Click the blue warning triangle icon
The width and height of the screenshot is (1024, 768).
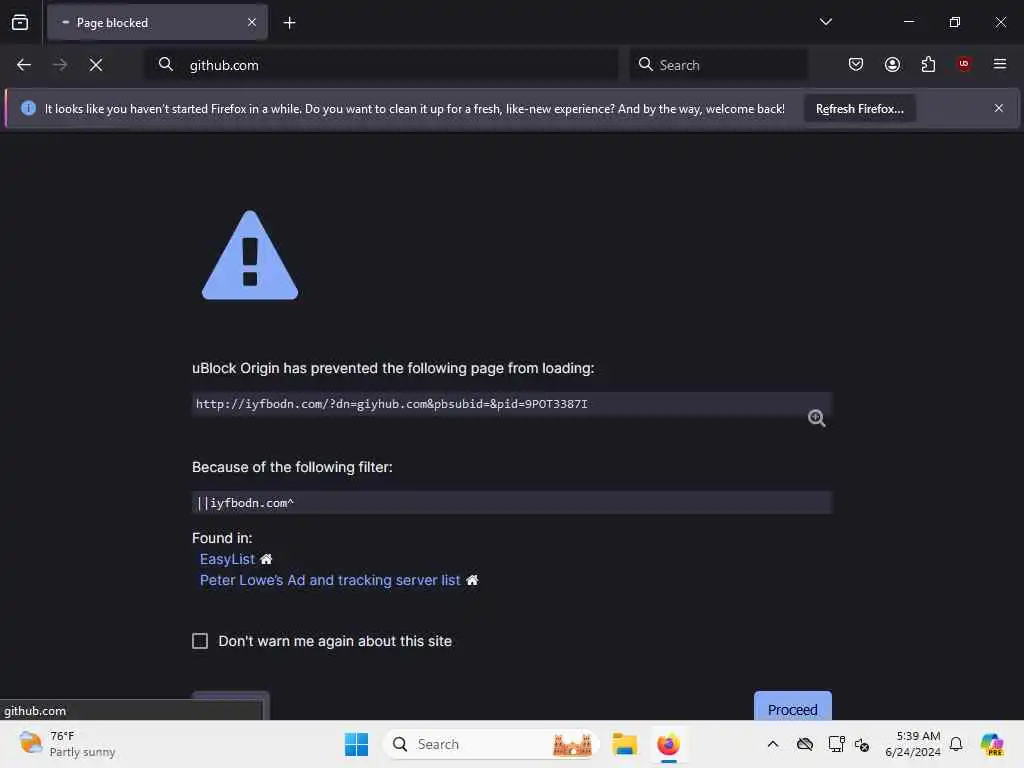[x=250, y=256]
